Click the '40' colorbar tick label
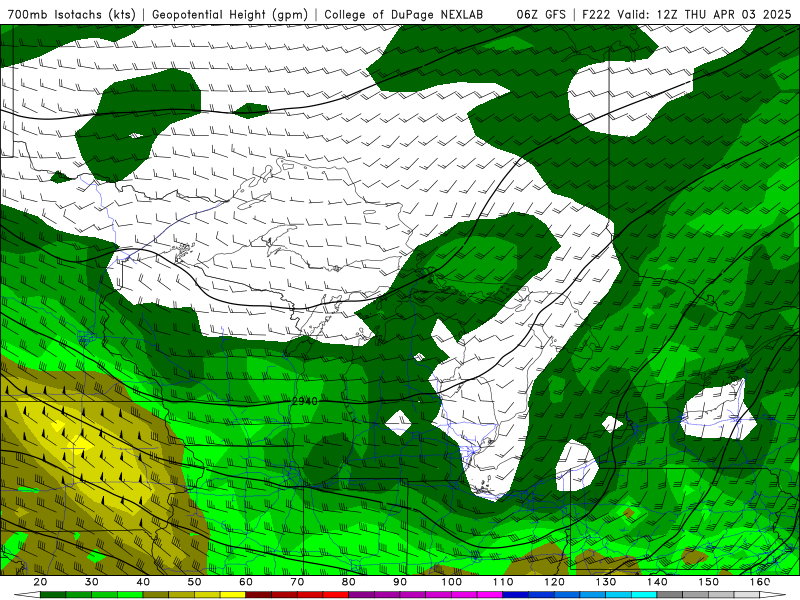The width and height of the screenshot is (800, 600). coord(143,582)
